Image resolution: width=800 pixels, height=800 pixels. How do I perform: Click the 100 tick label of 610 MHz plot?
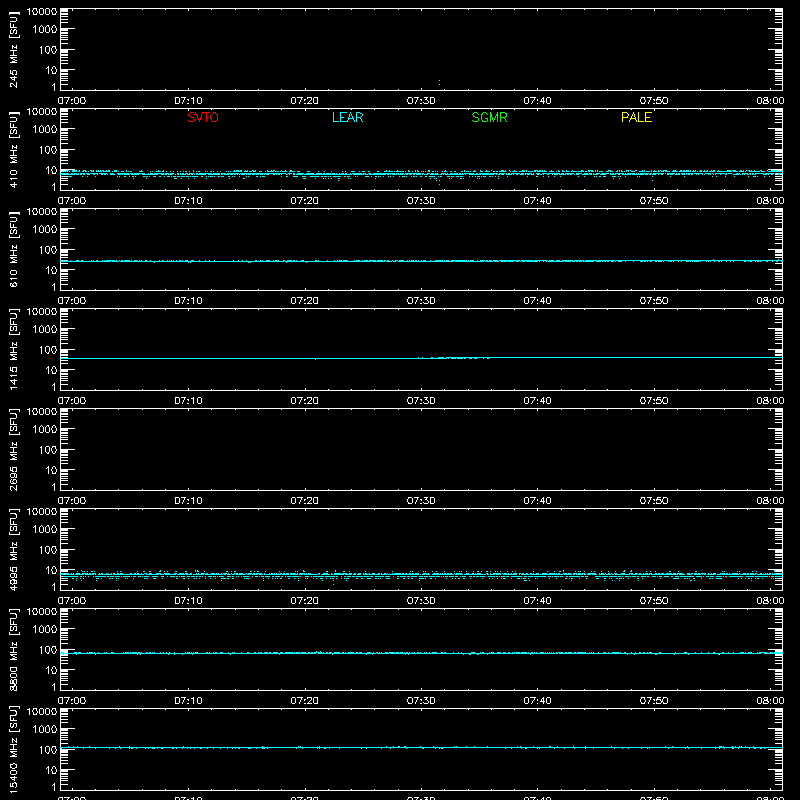[48, 249]
